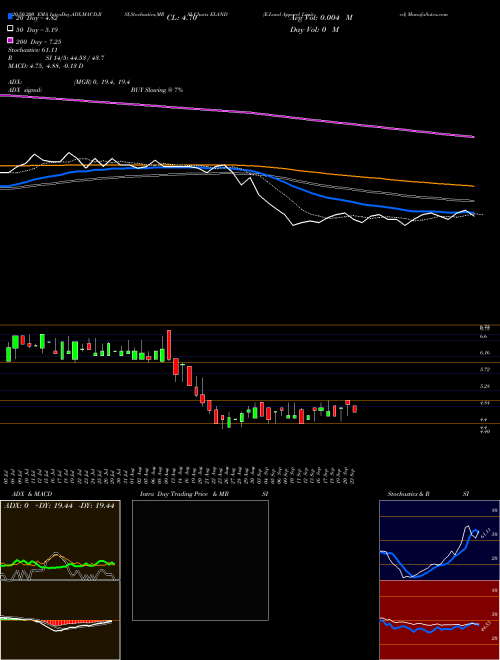This screenshot has height=660, width=500.
Task: Open the empty intraday trading price panel
Action: coord(200,560)
